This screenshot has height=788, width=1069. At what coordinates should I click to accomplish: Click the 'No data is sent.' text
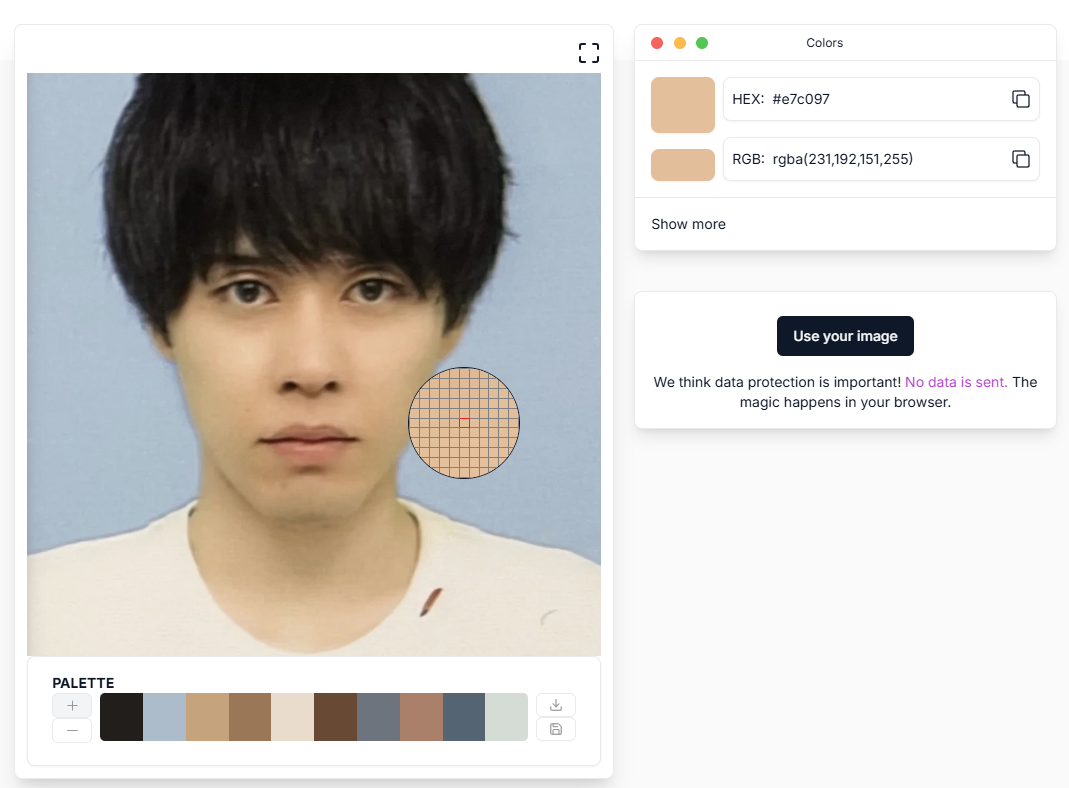[x=956, y=382]
